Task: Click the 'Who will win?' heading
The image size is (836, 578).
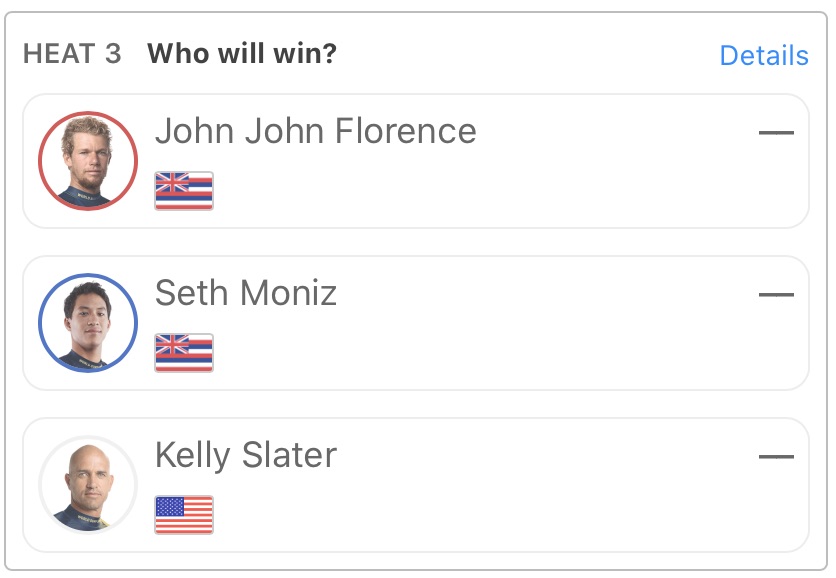Action: tap(242, 54)
